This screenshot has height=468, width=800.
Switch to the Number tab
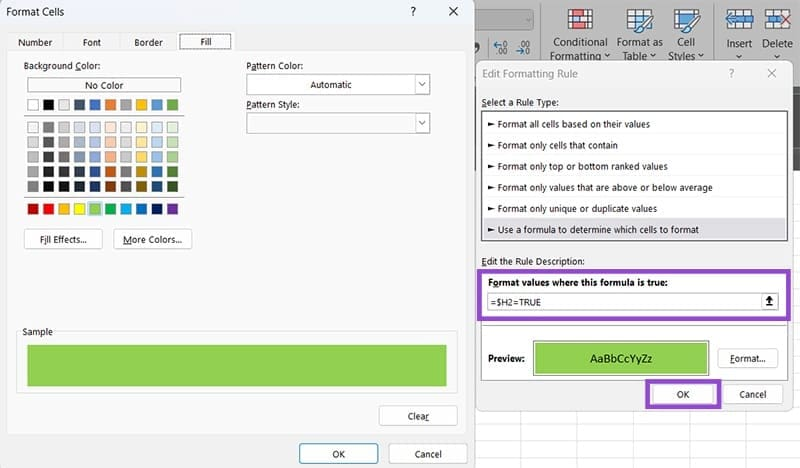[x=35, y=42]
